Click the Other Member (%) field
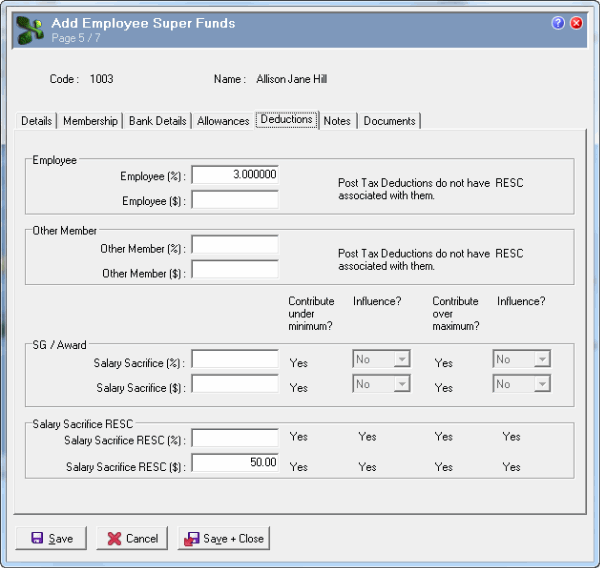 coord(235,245)
